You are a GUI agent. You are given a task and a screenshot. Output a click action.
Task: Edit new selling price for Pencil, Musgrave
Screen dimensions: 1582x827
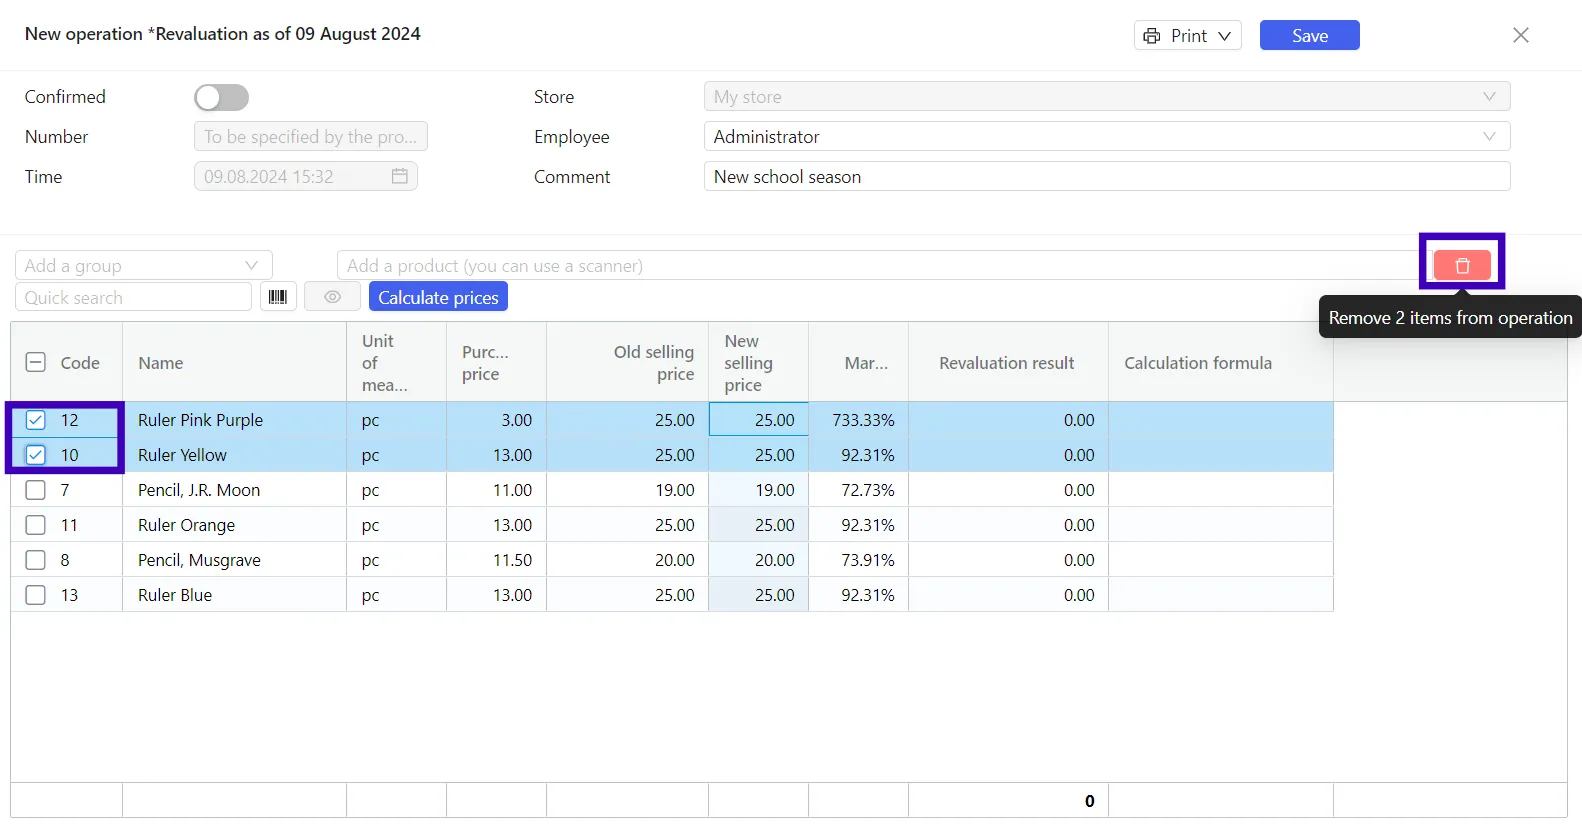point(758,560)
